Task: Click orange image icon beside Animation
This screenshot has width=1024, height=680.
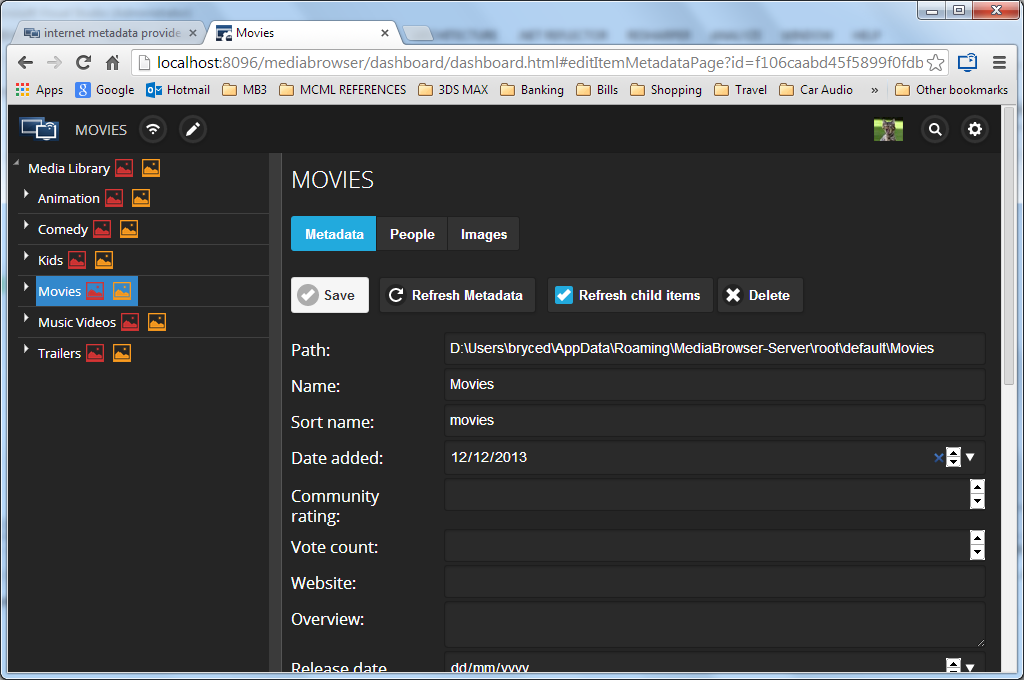Action: click(141, 198)
